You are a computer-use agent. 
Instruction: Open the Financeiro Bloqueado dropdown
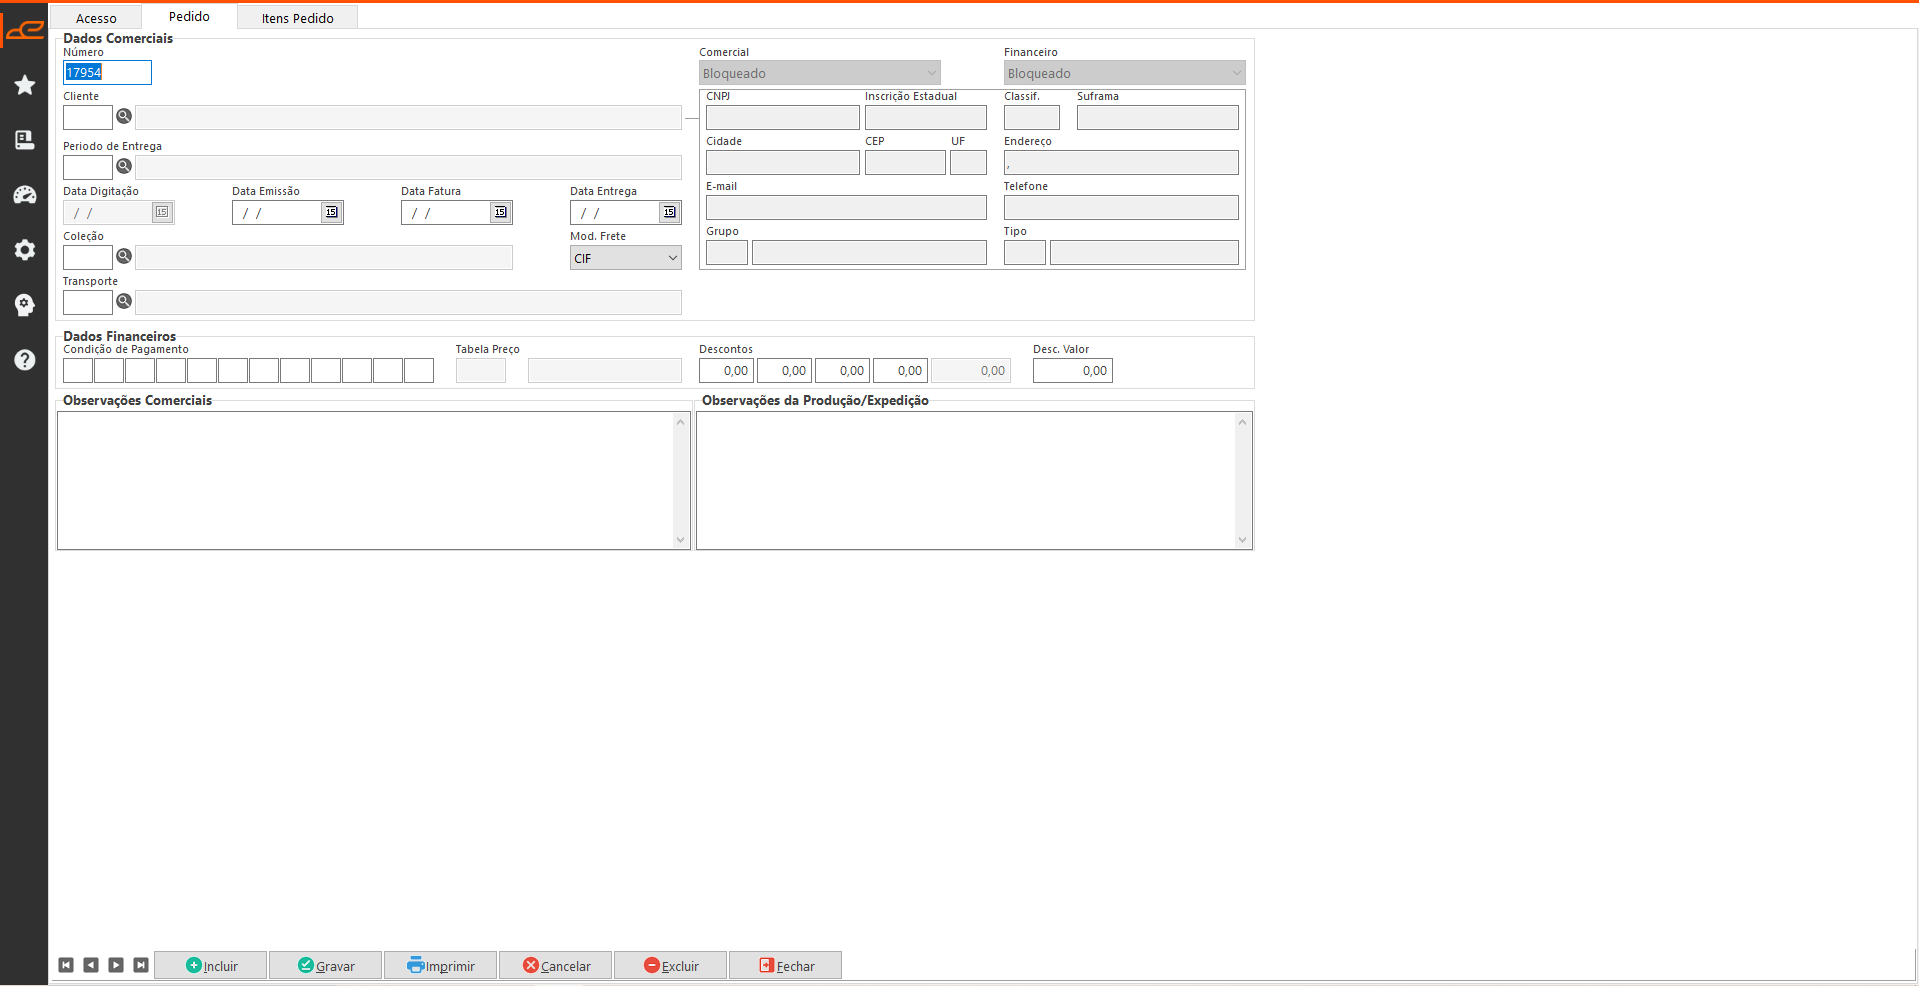(x=1236, y=73)
